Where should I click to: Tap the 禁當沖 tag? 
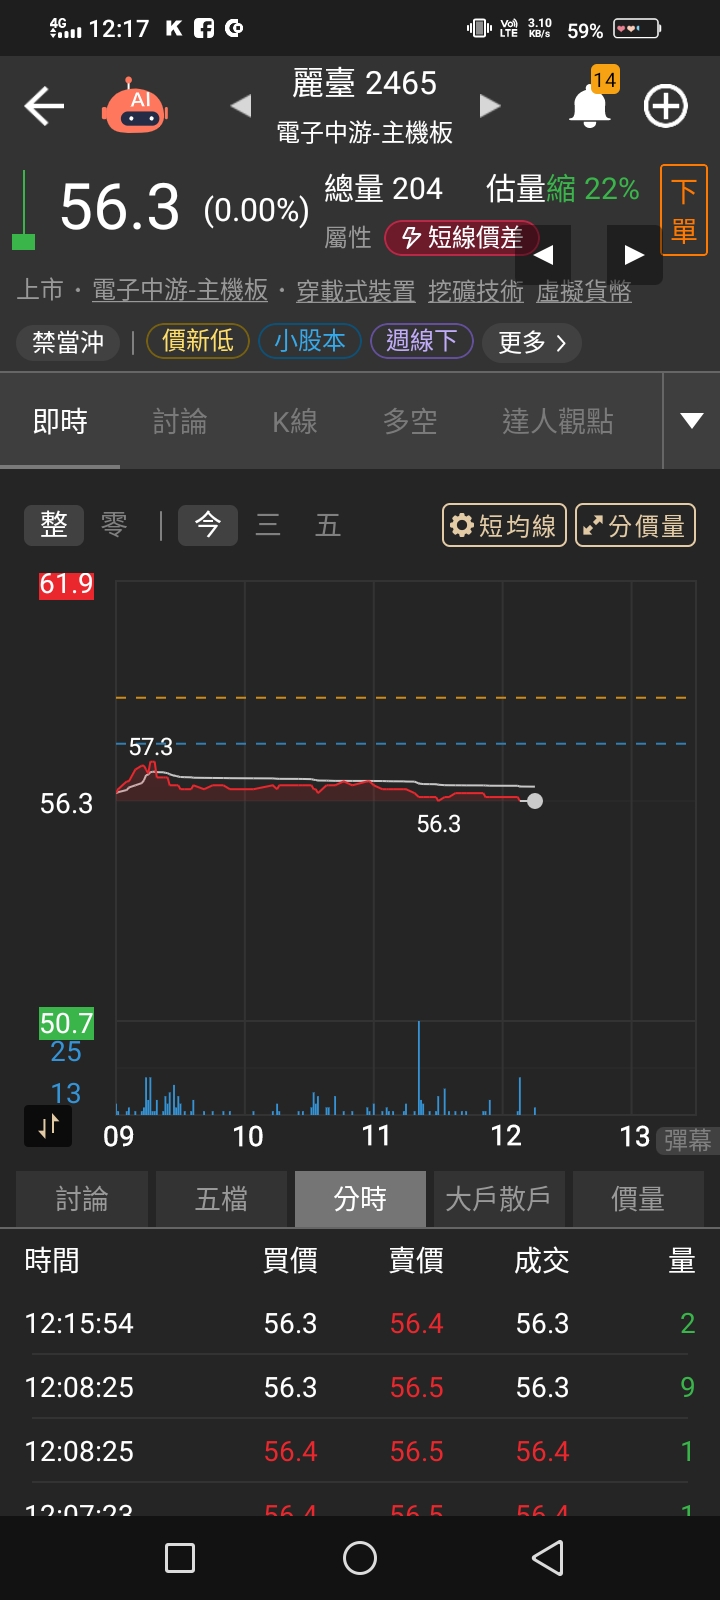pyautogui.click(x=68, y=342)
